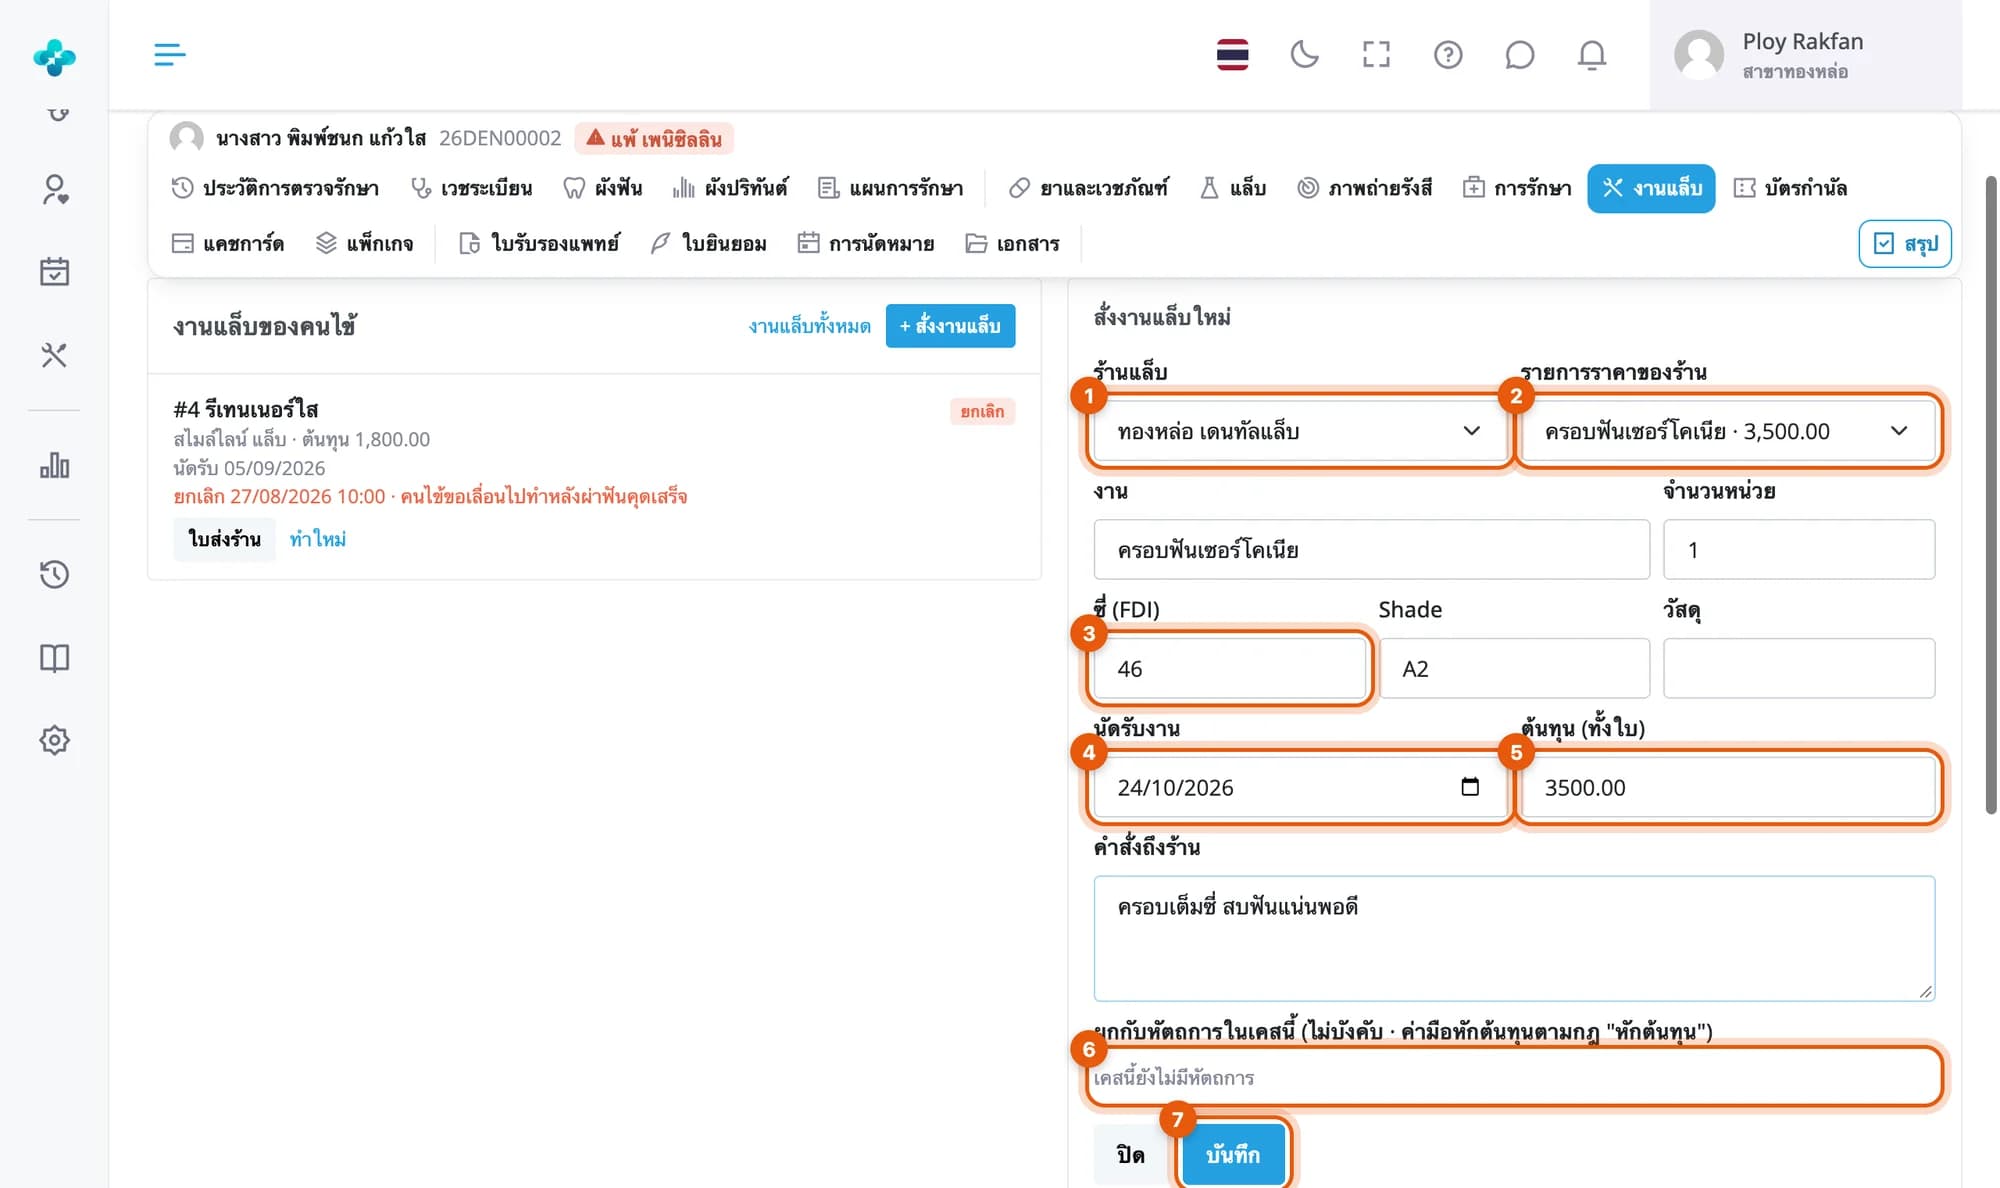Click the Shade input field
2000x1188 pixels.
pyautogui.click(x=1514, y=668)
